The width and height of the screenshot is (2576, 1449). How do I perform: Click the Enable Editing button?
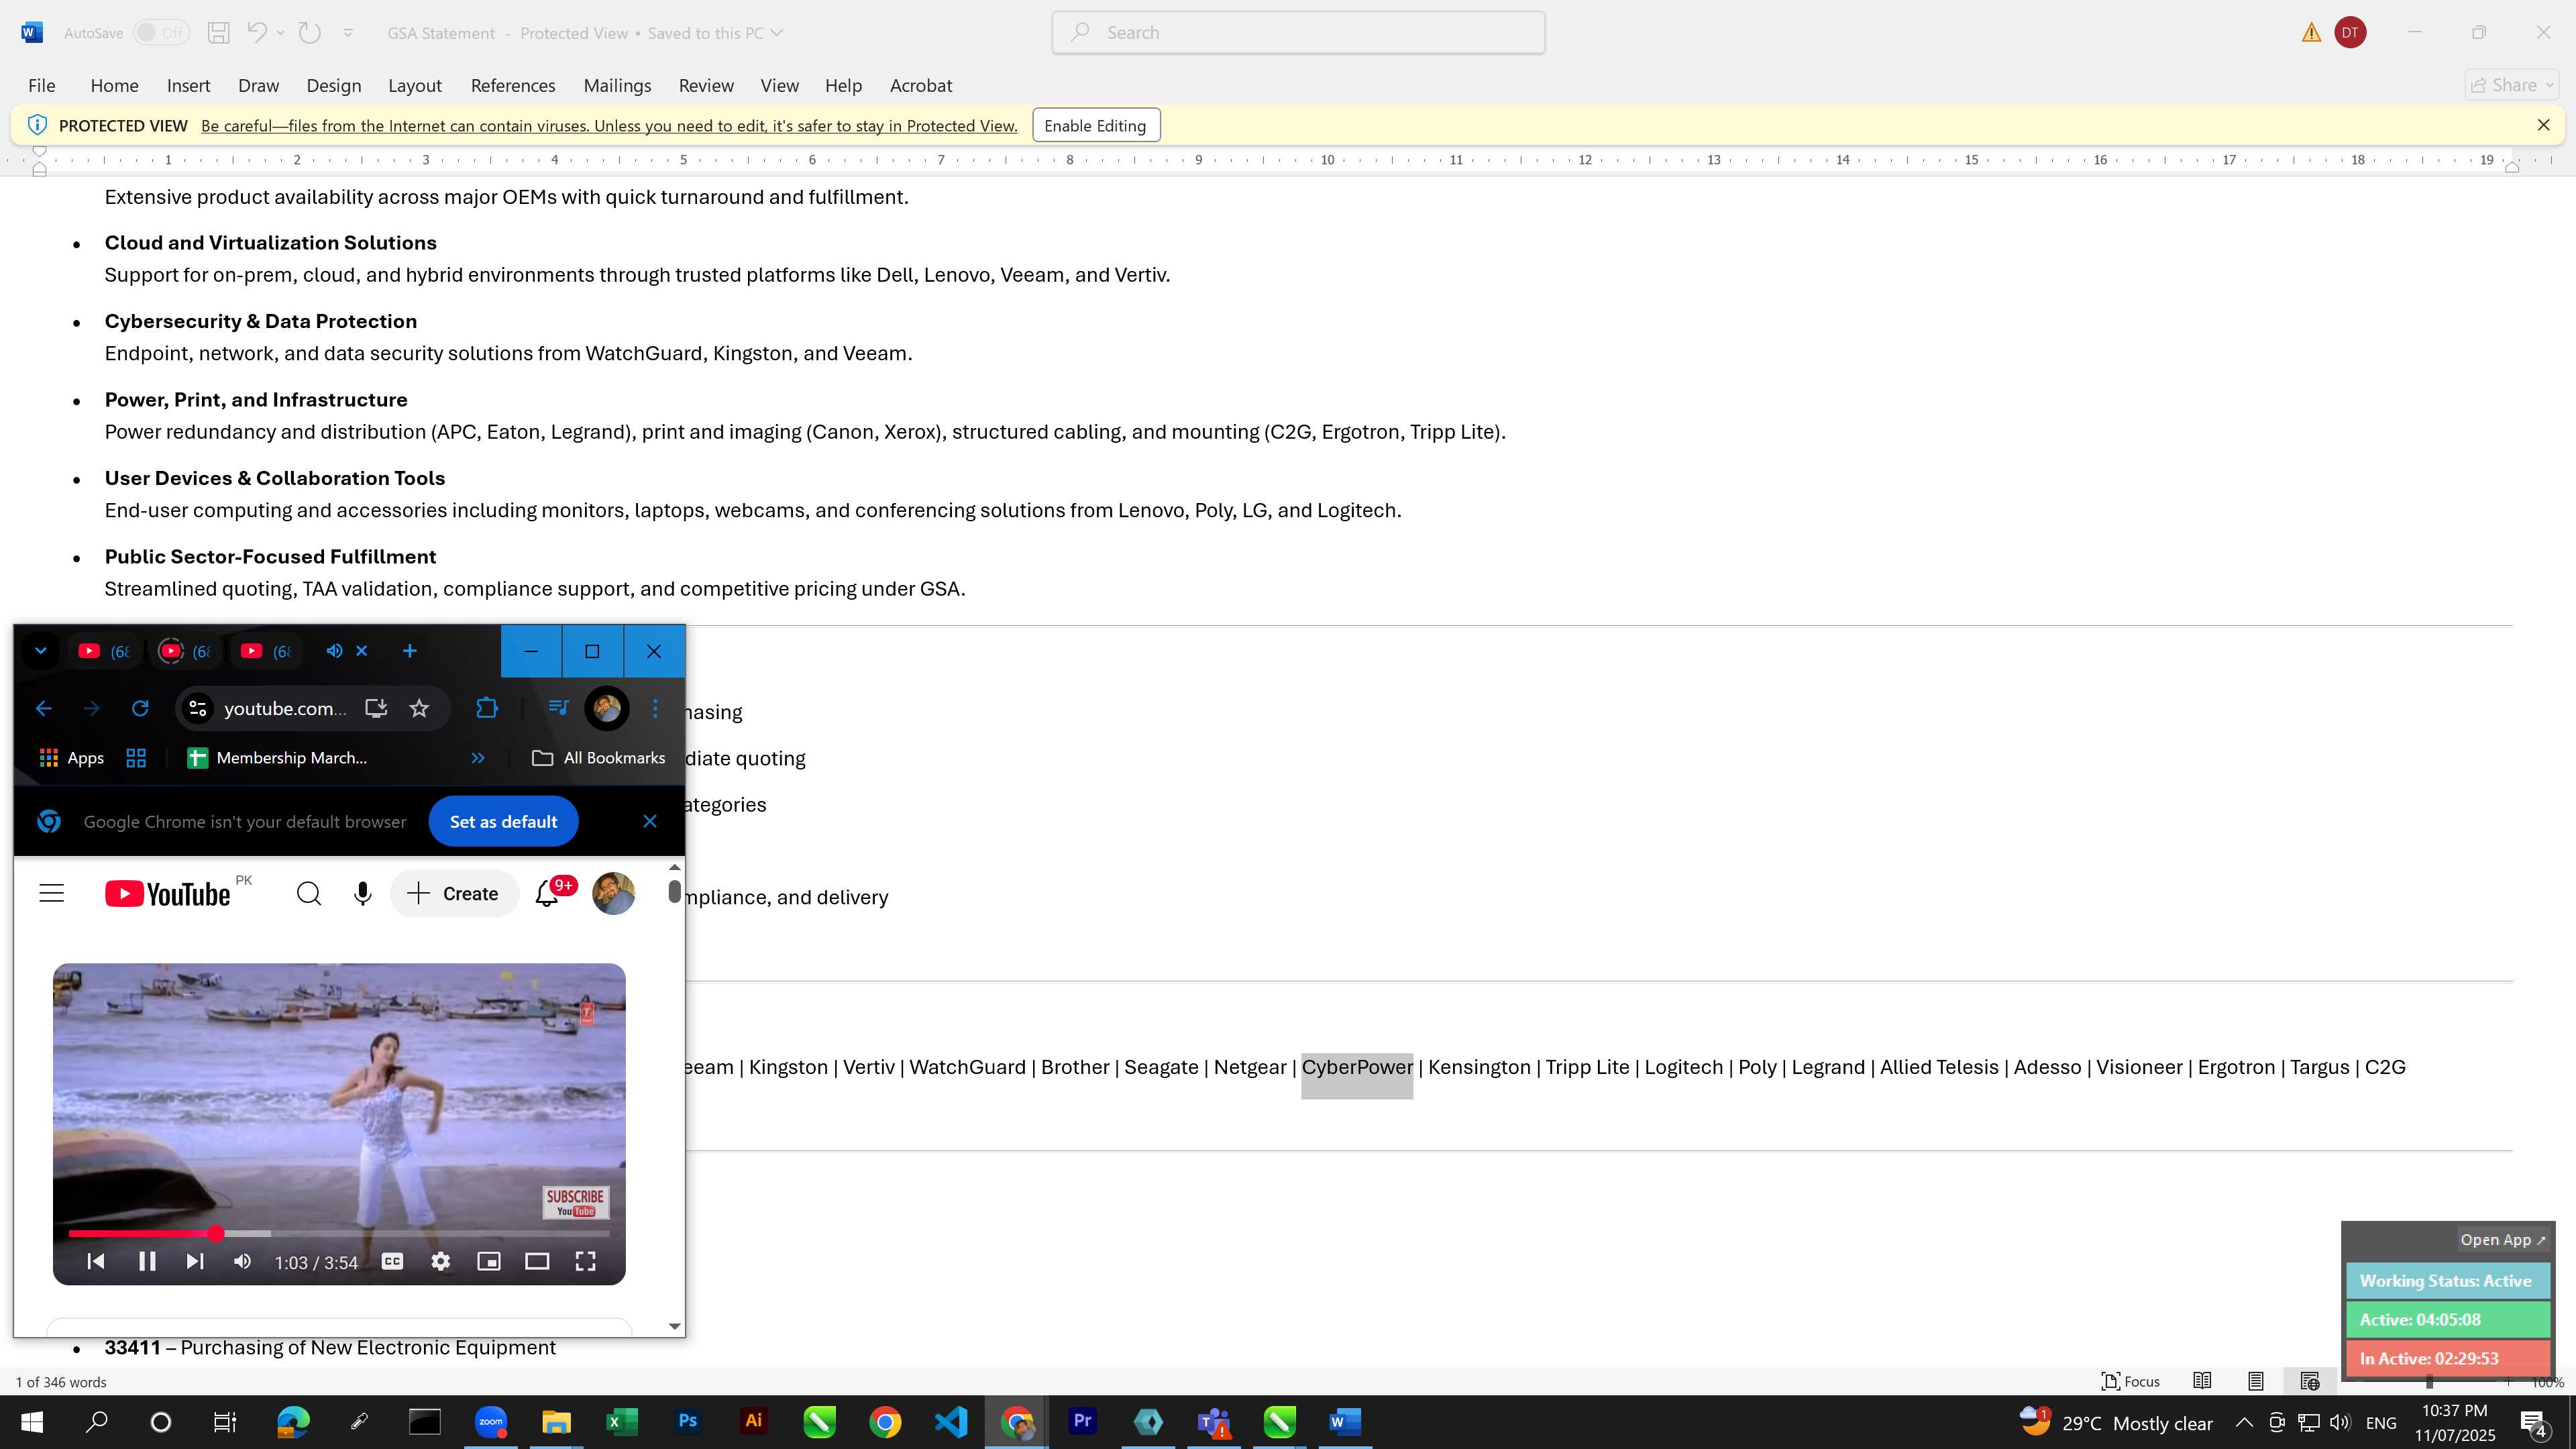[1095, 126]
